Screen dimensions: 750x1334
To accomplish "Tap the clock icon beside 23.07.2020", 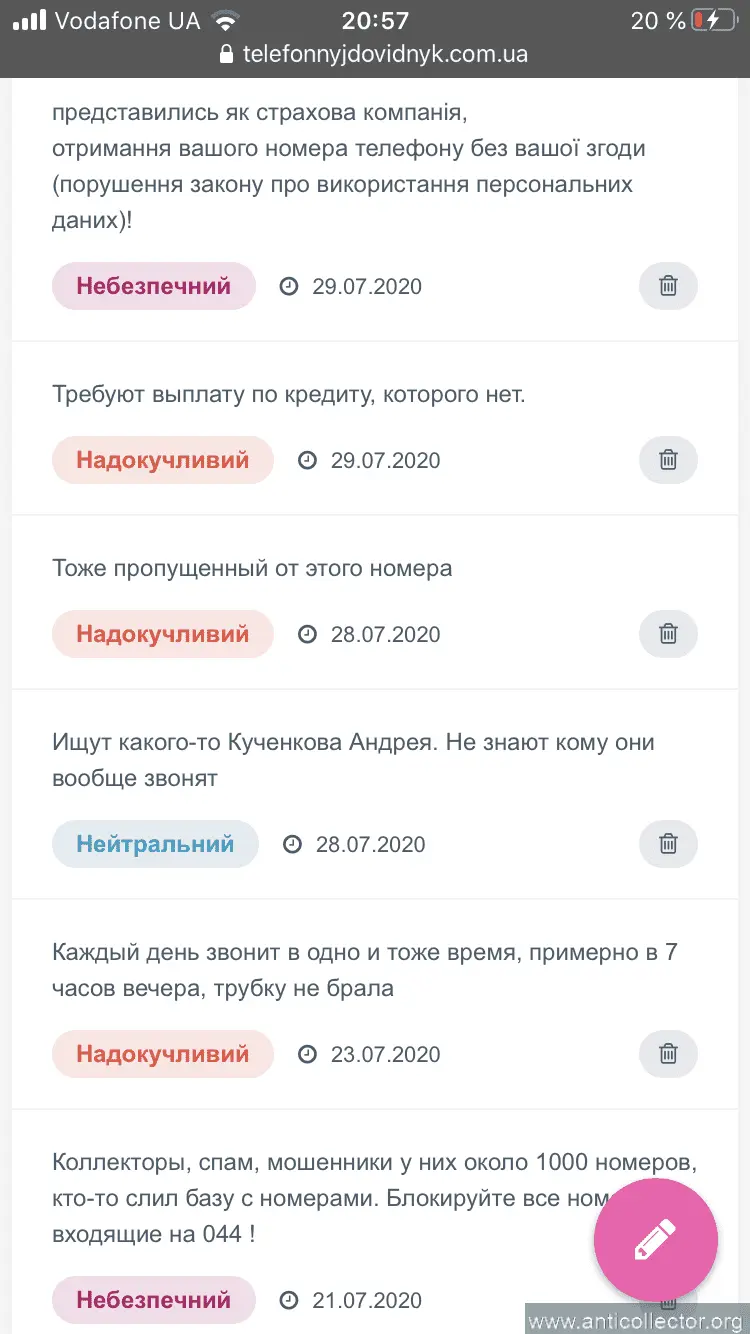I will coord(308,1054).
